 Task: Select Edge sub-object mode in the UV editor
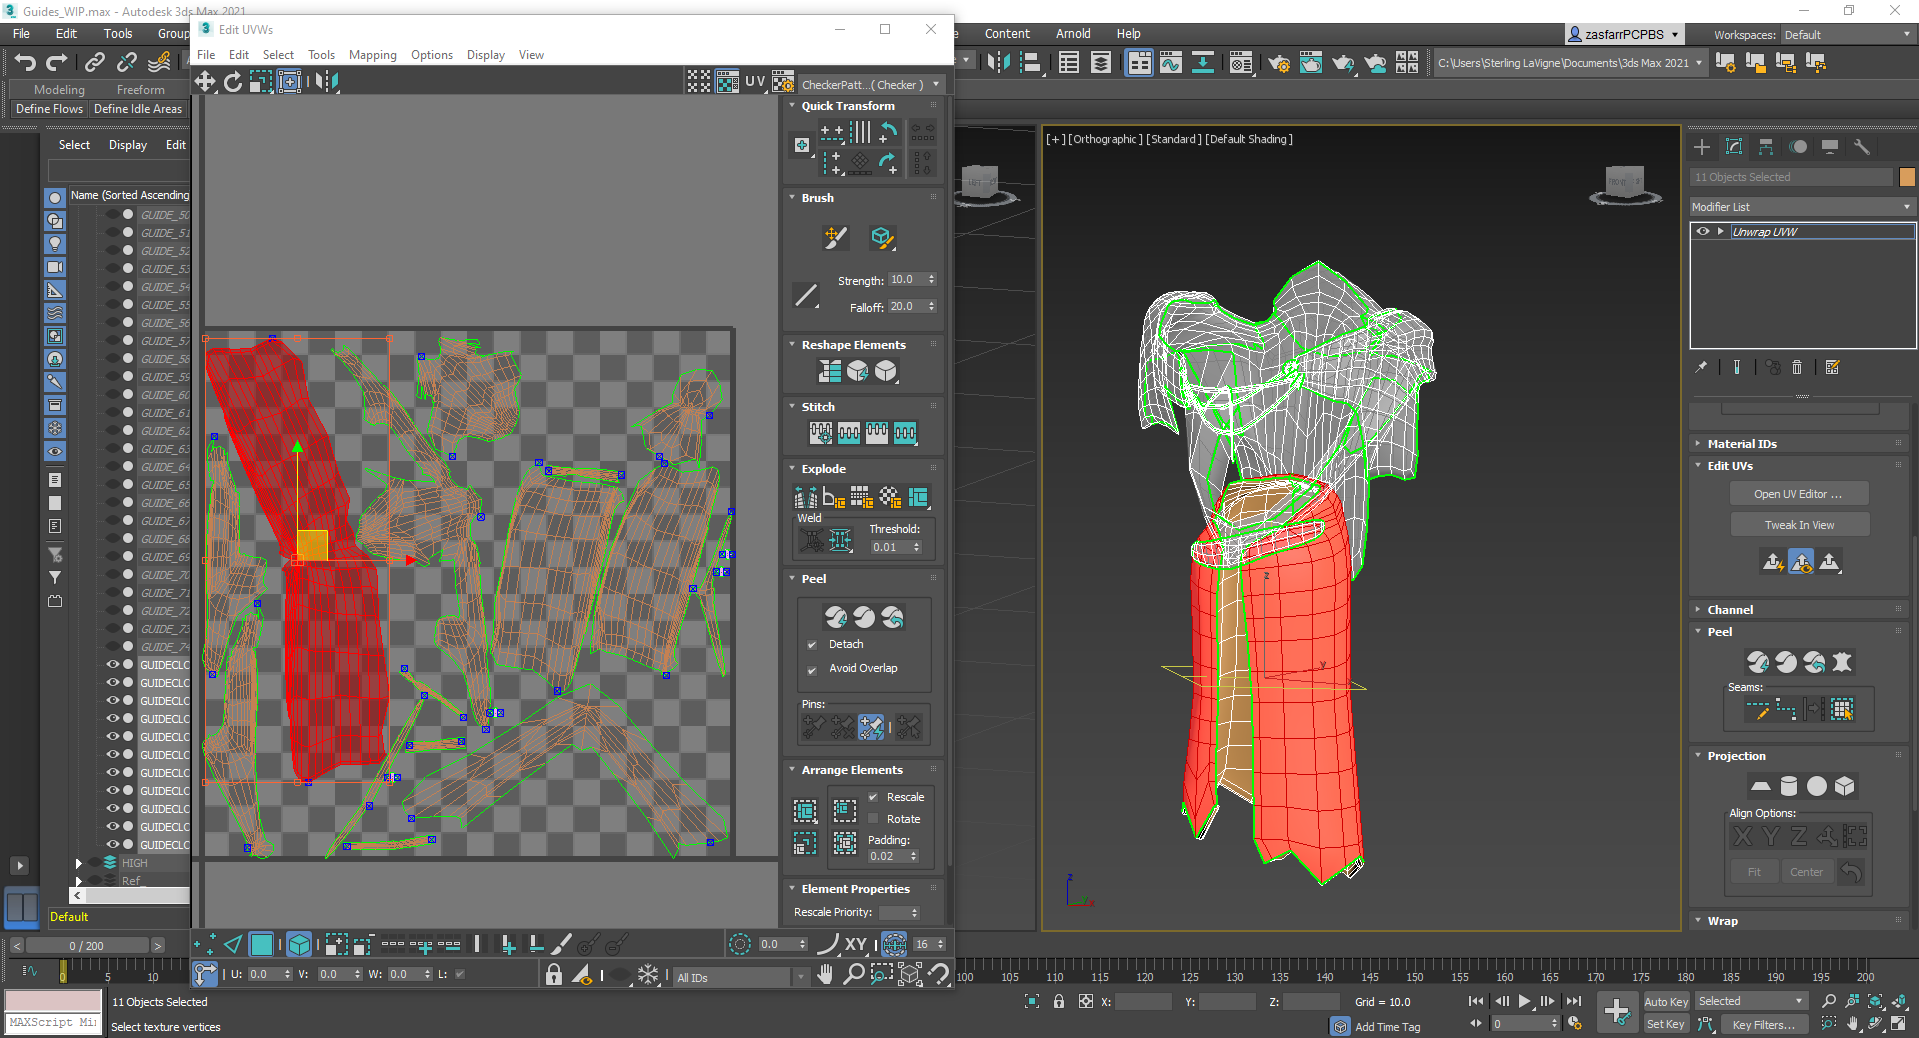pyautogui.click(x=233, y=944)
